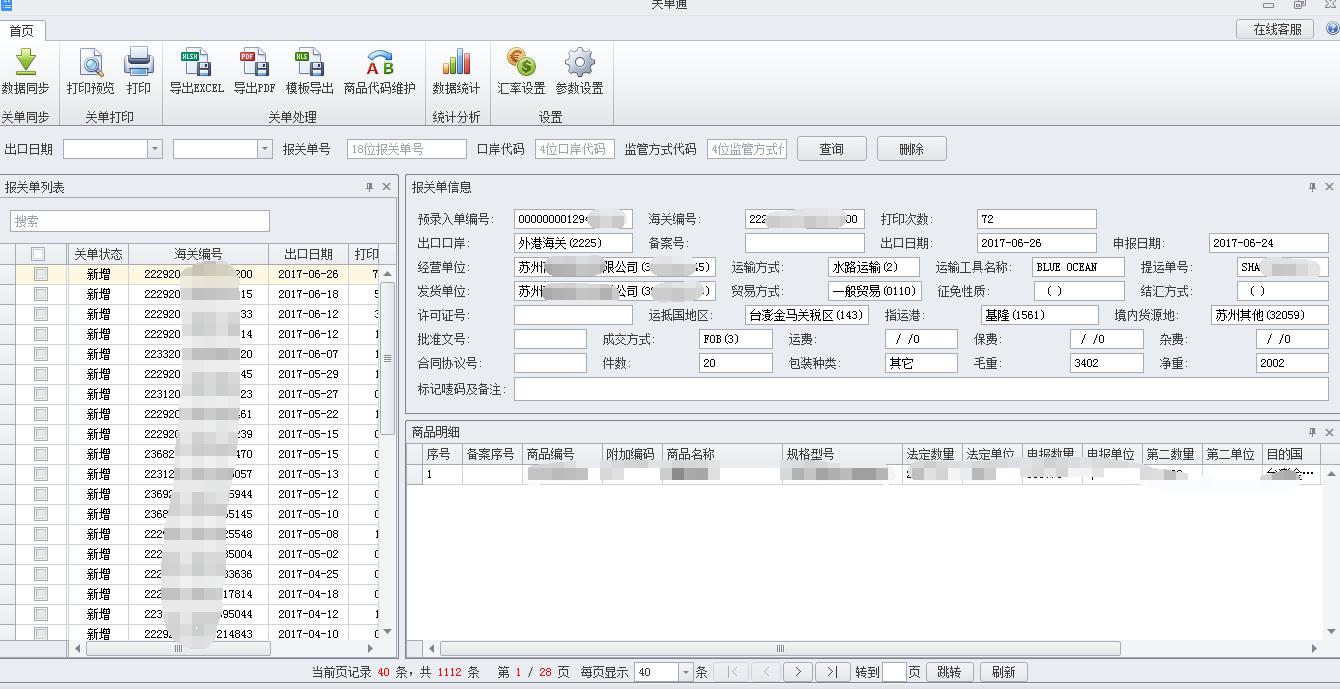The width and height of the screenshot is (1340, 689).
Task: Check the row dated 2017-05-02
Action: [40, 554]
